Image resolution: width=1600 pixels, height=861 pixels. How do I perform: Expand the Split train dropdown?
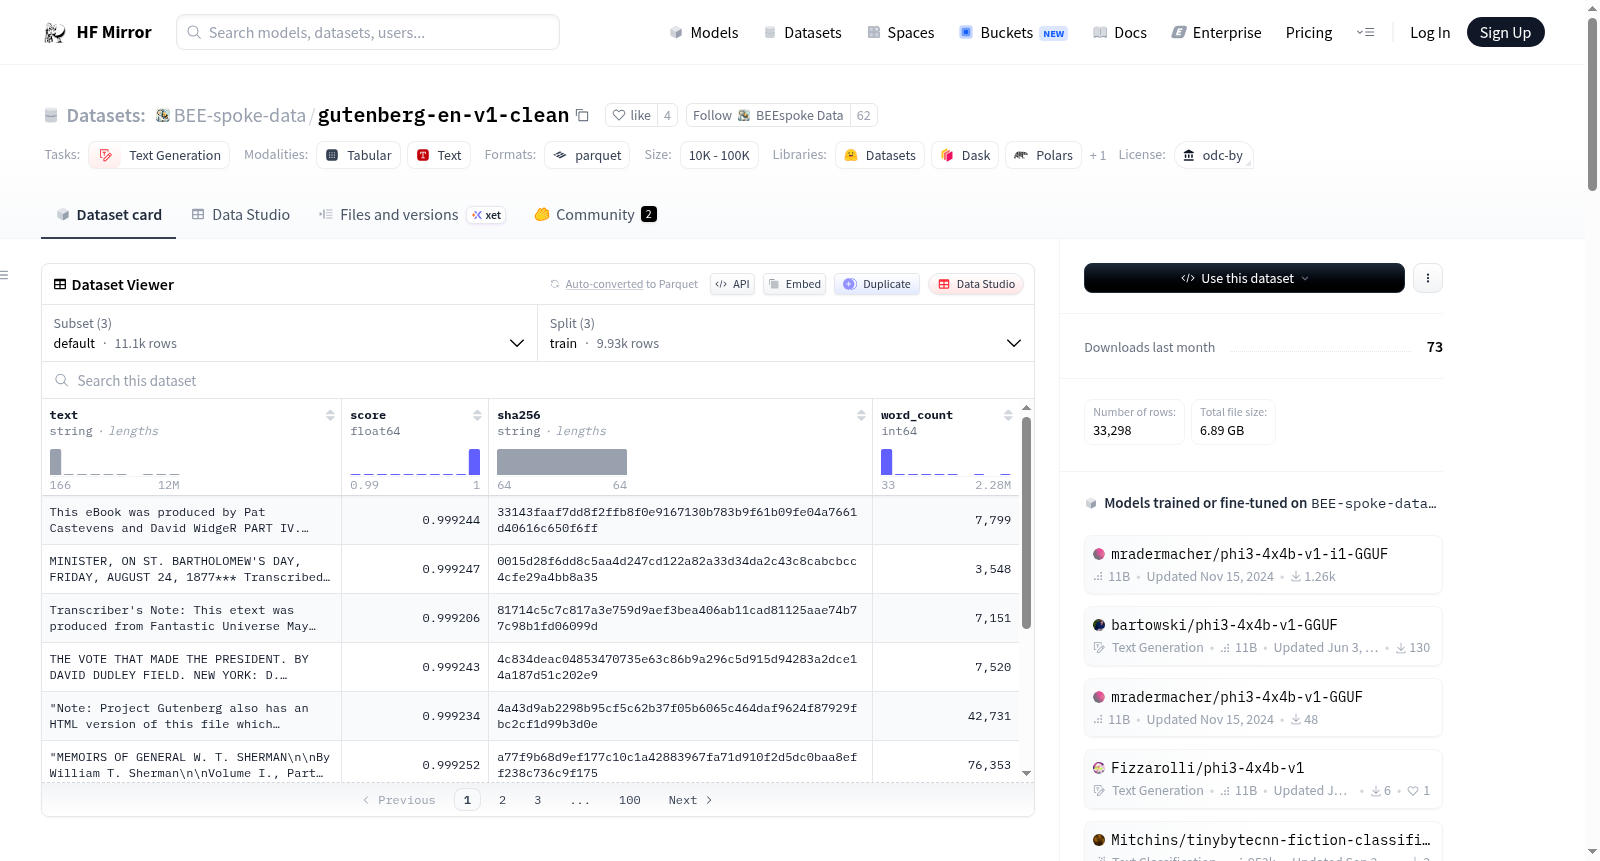(x=785, y=333)
